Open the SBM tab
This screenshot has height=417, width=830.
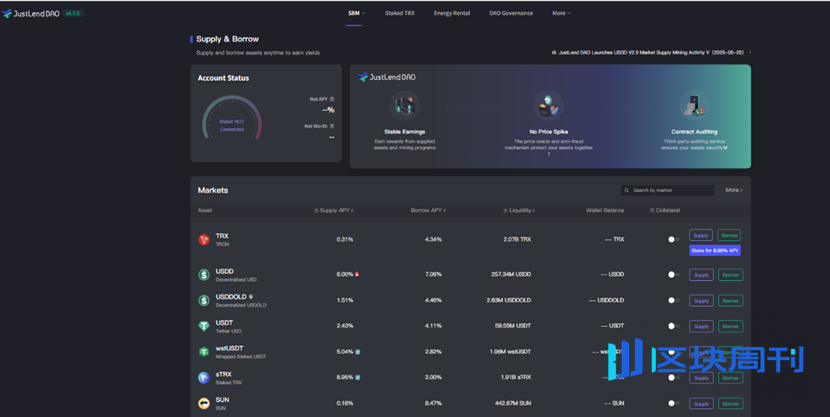coord(354,13)
